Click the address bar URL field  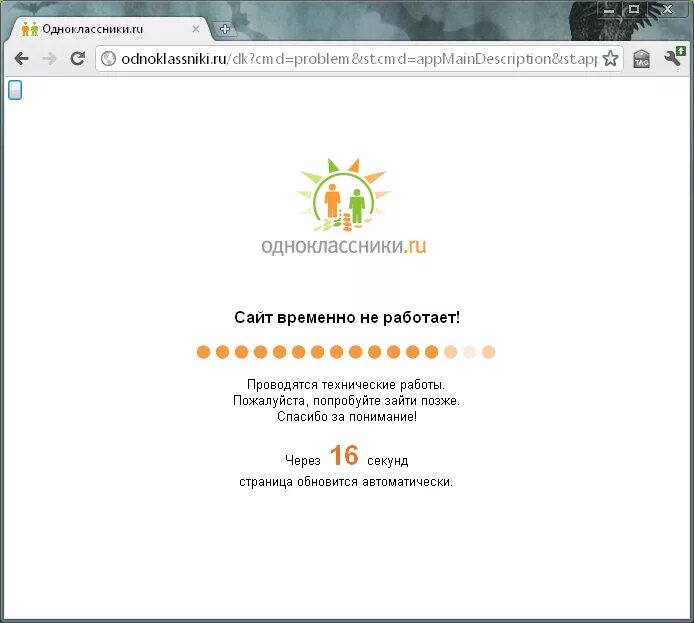point(359,58)
